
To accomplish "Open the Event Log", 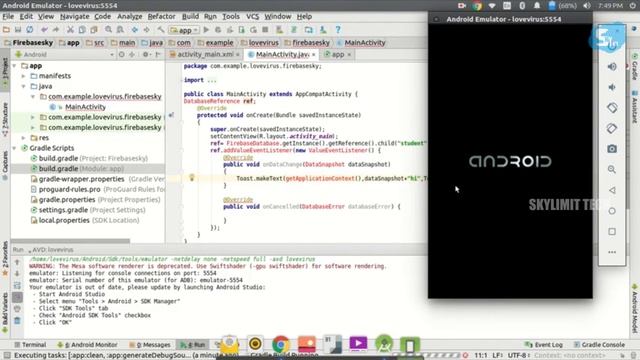I will (x=543, y=344).
